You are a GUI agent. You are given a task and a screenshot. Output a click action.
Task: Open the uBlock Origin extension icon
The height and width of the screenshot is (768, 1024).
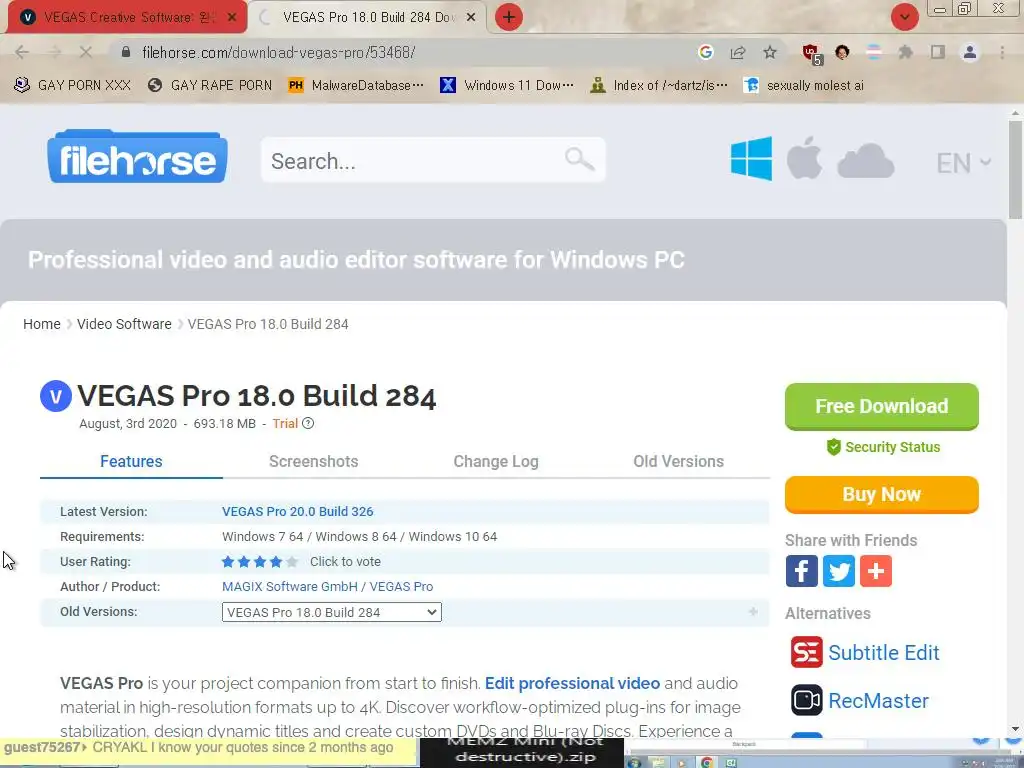tap(812, 54)
